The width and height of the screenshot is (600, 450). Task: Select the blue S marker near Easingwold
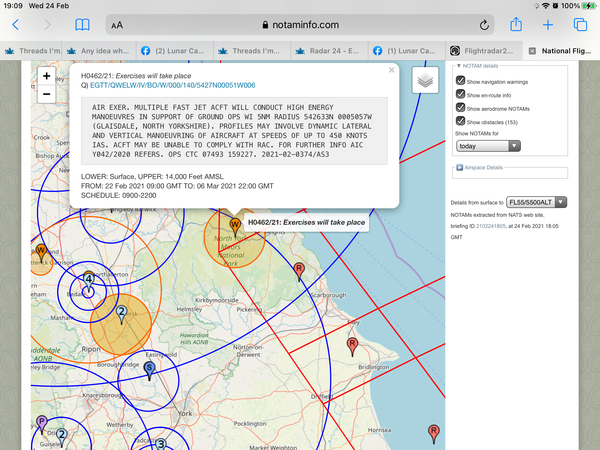[149, 370]
